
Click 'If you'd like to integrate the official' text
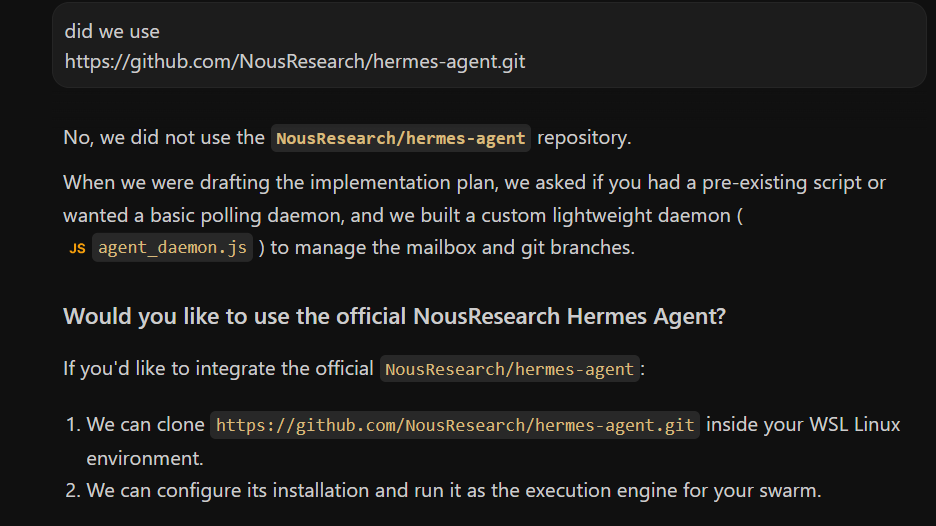pos(218,369)
